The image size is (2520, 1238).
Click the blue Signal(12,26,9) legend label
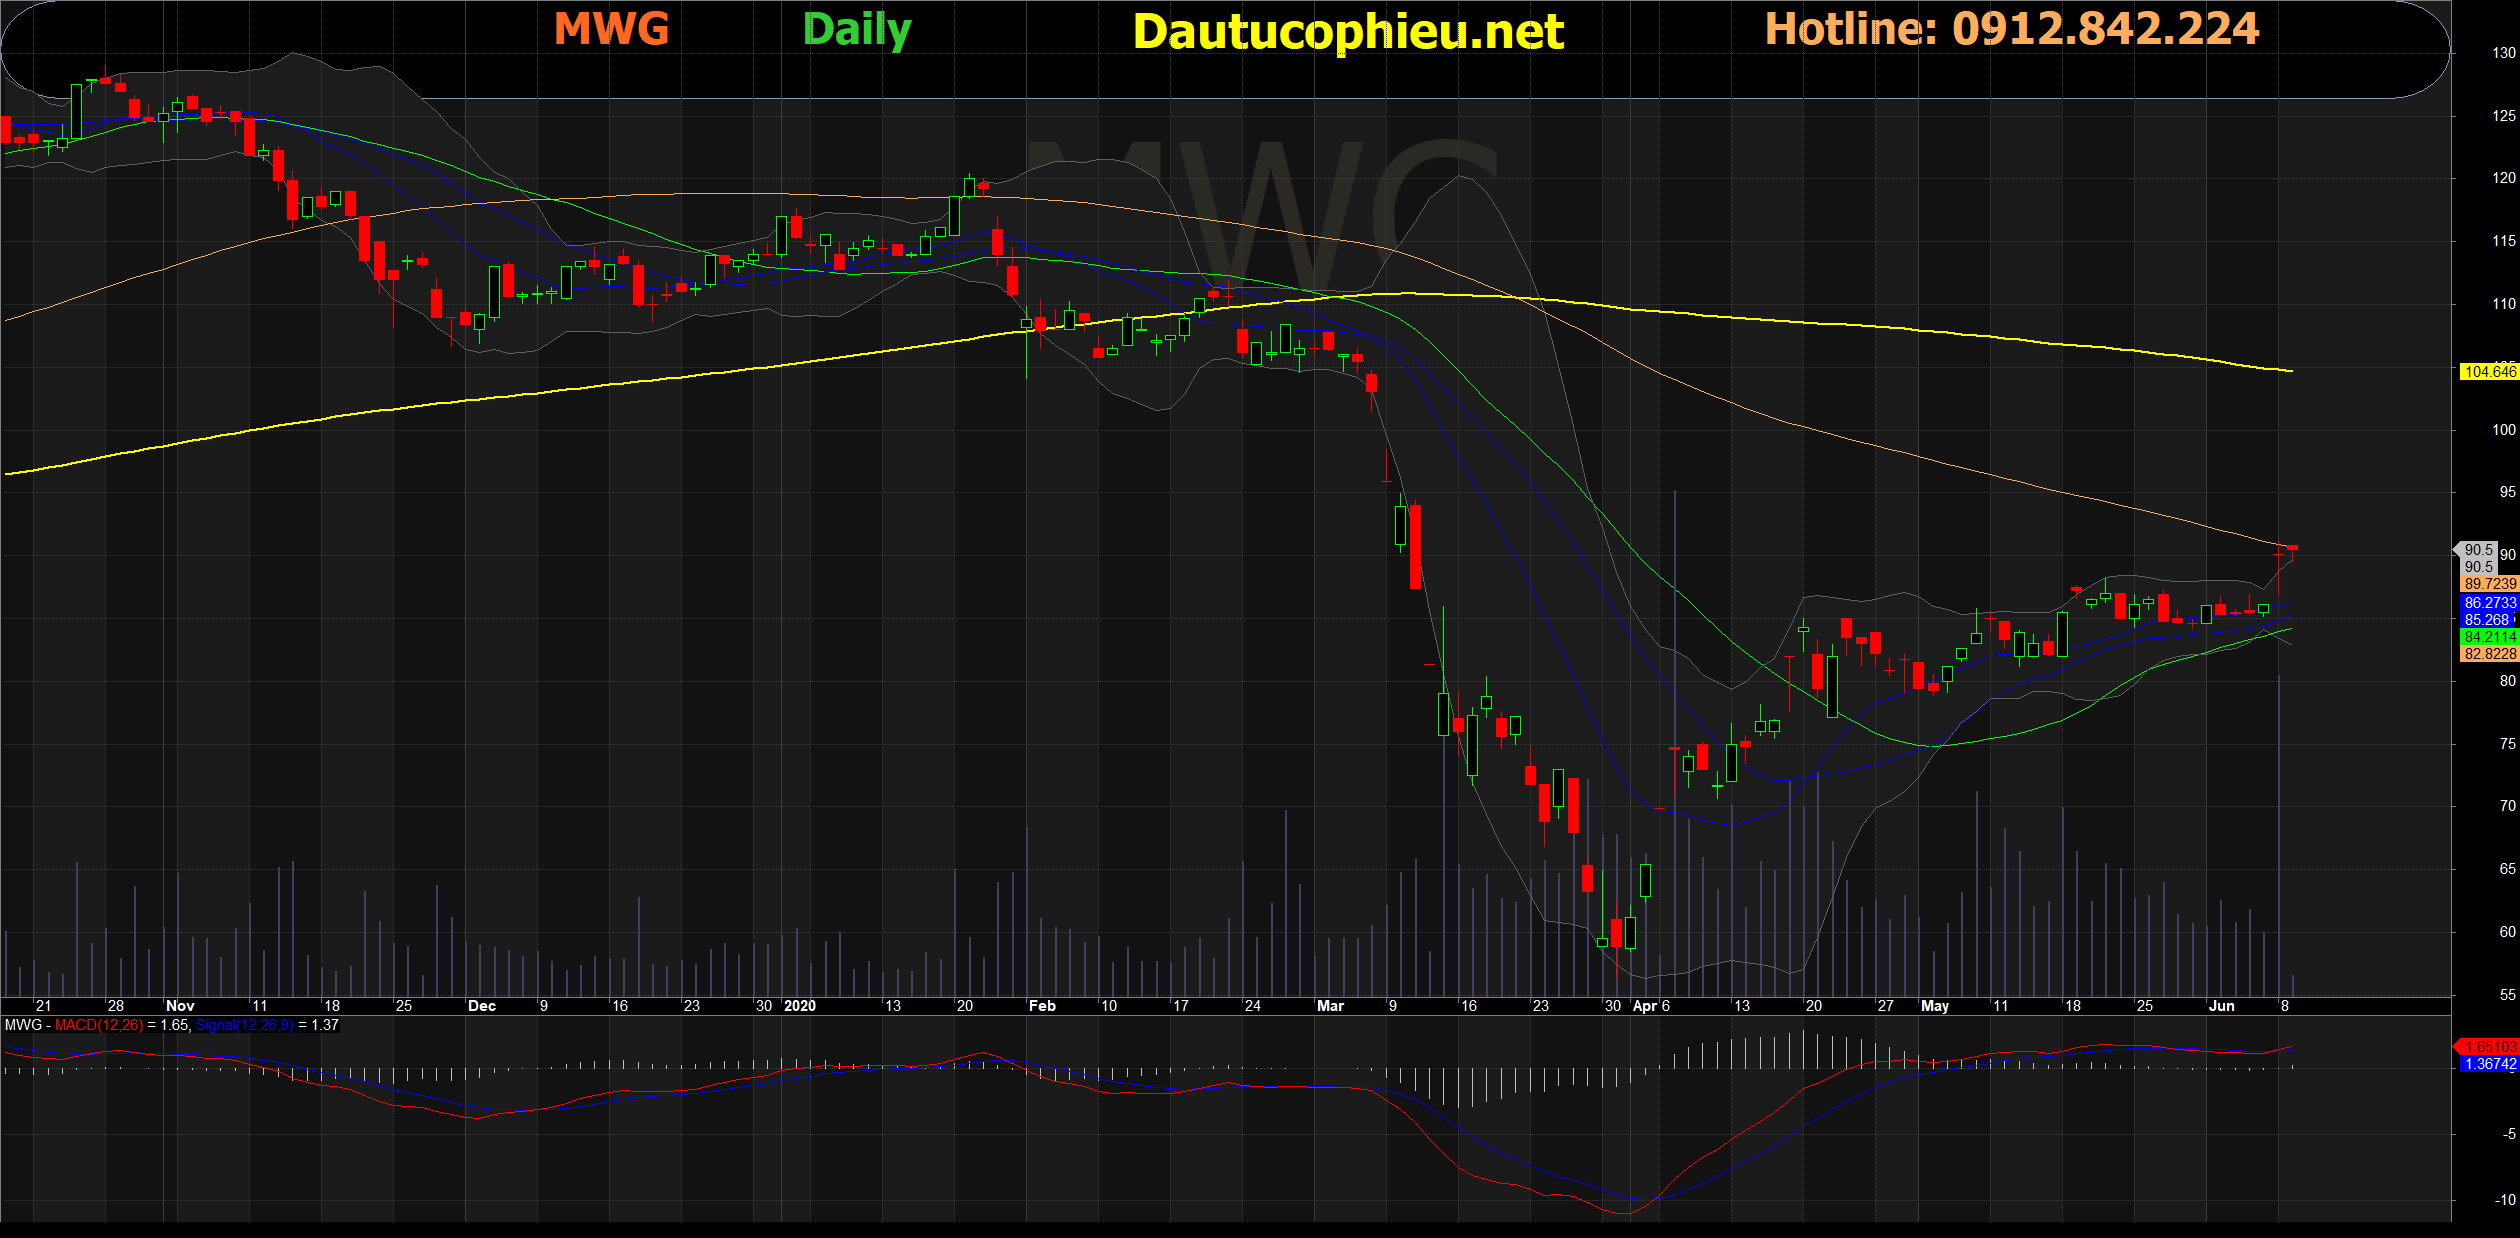point(244,1025)
